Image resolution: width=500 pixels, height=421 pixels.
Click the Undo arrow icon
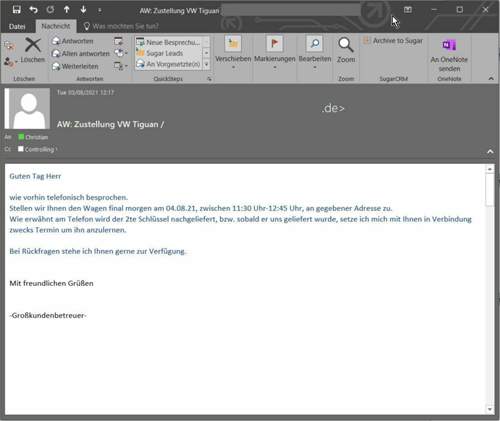pos(33,10)
